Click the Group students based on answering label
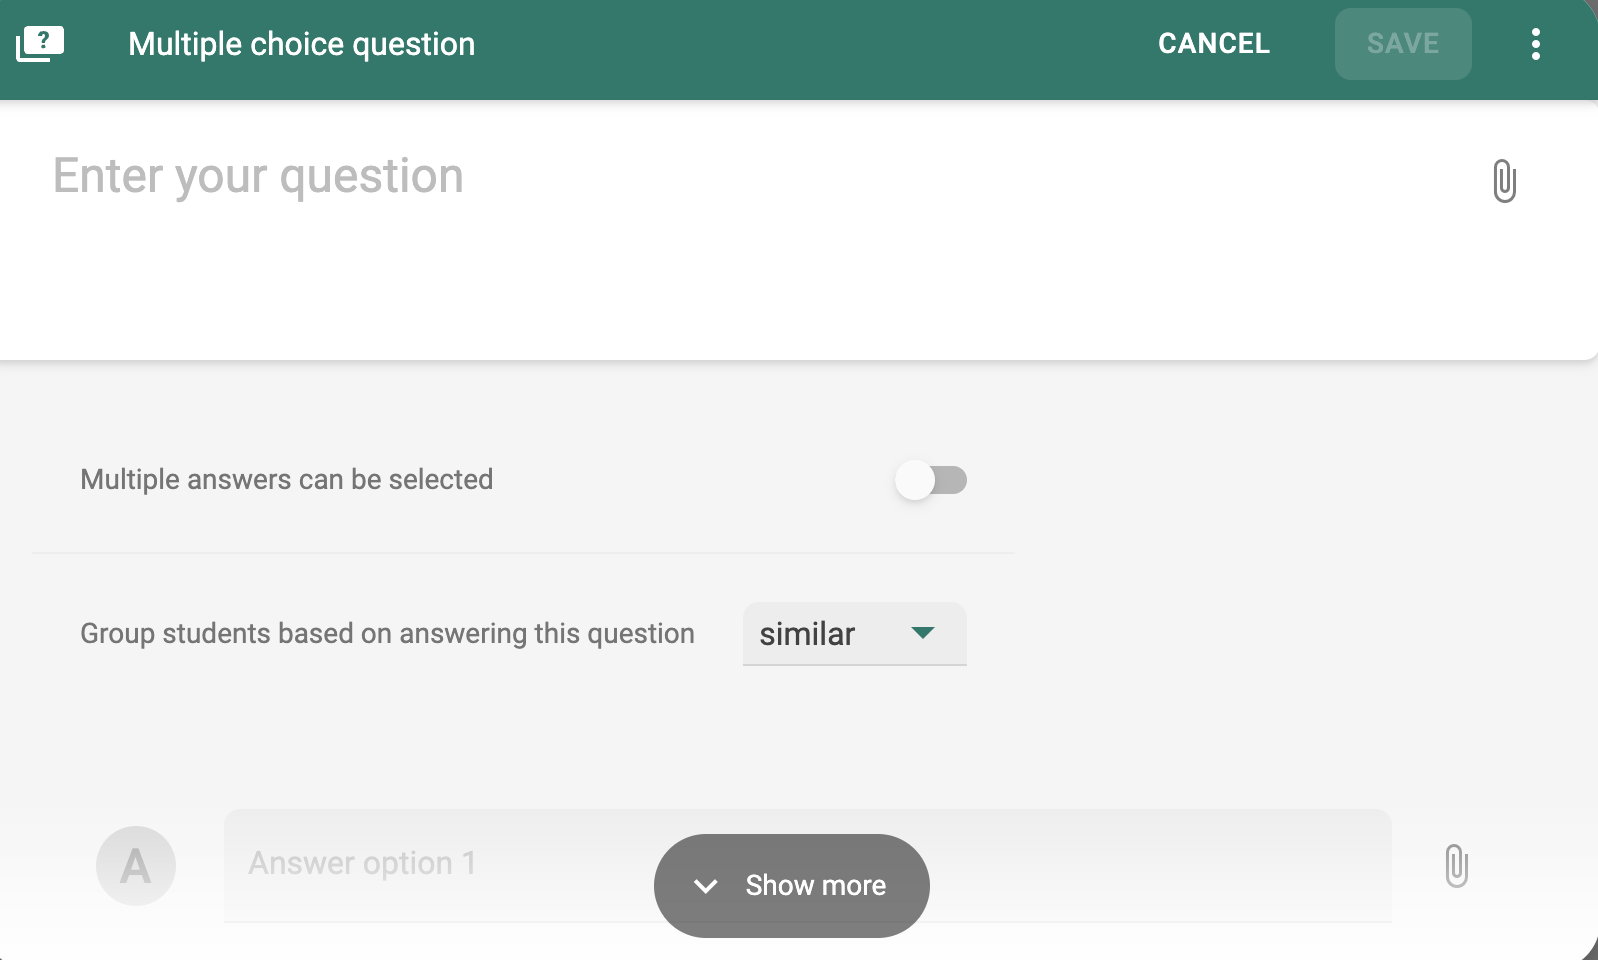1598x960 pixels. pos(387,634)
